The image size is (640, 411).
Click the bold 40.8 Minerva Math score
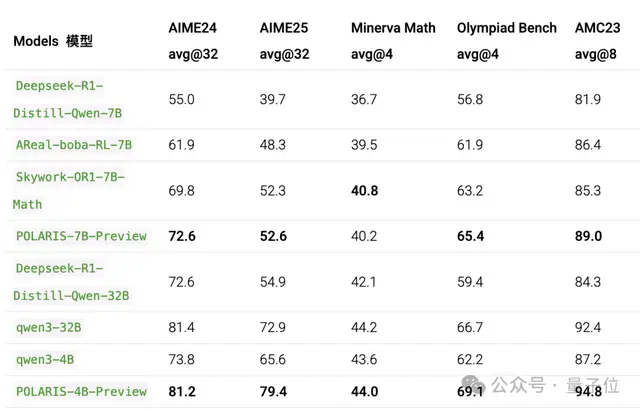click(365, 190)
